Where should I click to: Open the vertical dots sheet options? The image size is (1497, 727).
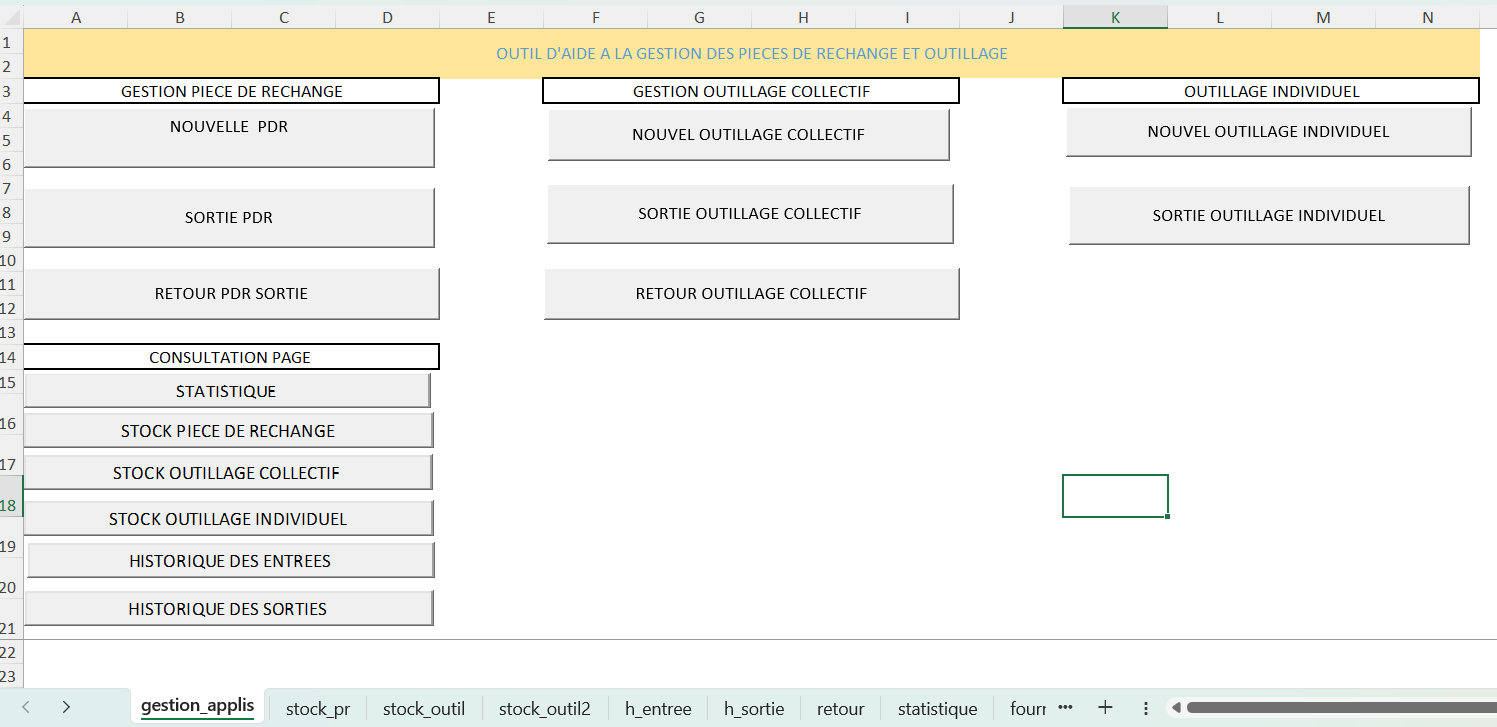[1146, 708]
